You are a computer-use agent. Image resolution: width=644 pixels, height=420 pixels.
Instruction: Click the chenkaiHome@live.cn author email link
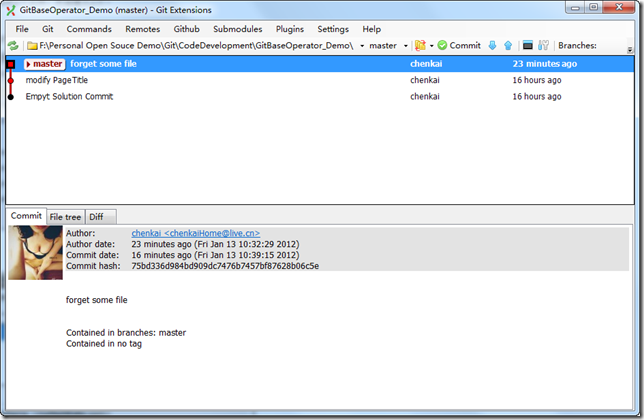196,233
